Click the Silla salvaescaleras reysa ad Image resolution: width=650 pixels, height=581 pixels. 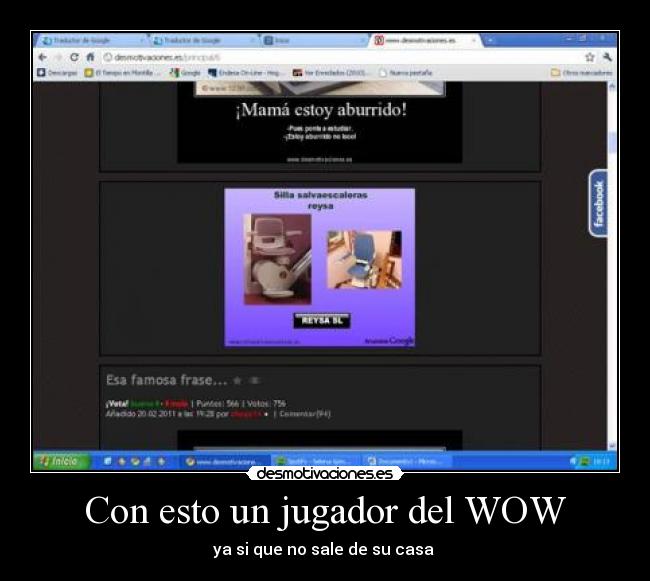click(x=320, y=267)
